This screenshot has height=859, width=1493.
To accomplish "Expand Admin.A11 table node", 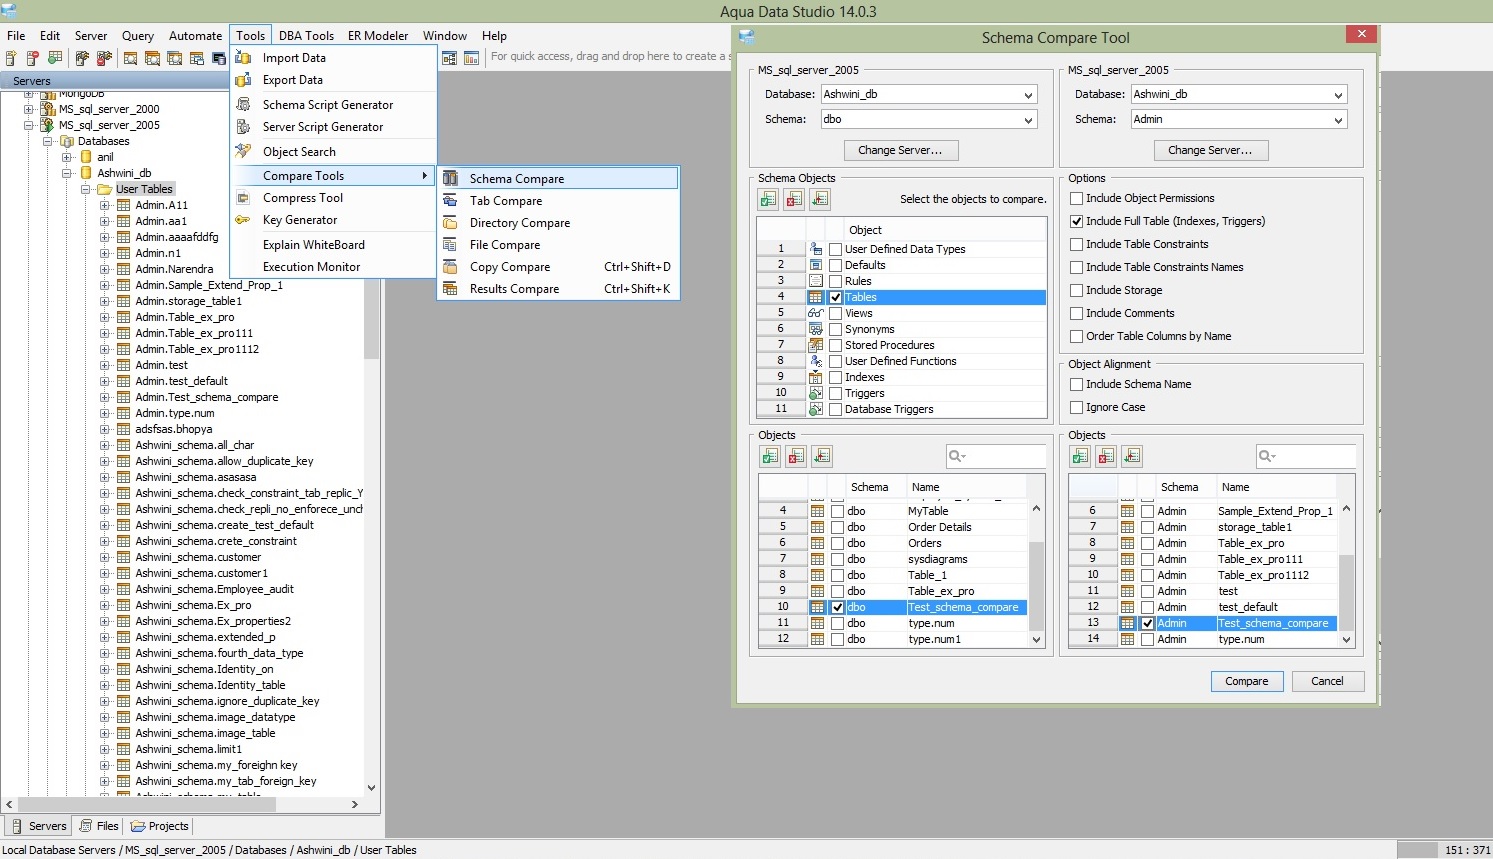I will click(x=105, y=205).
